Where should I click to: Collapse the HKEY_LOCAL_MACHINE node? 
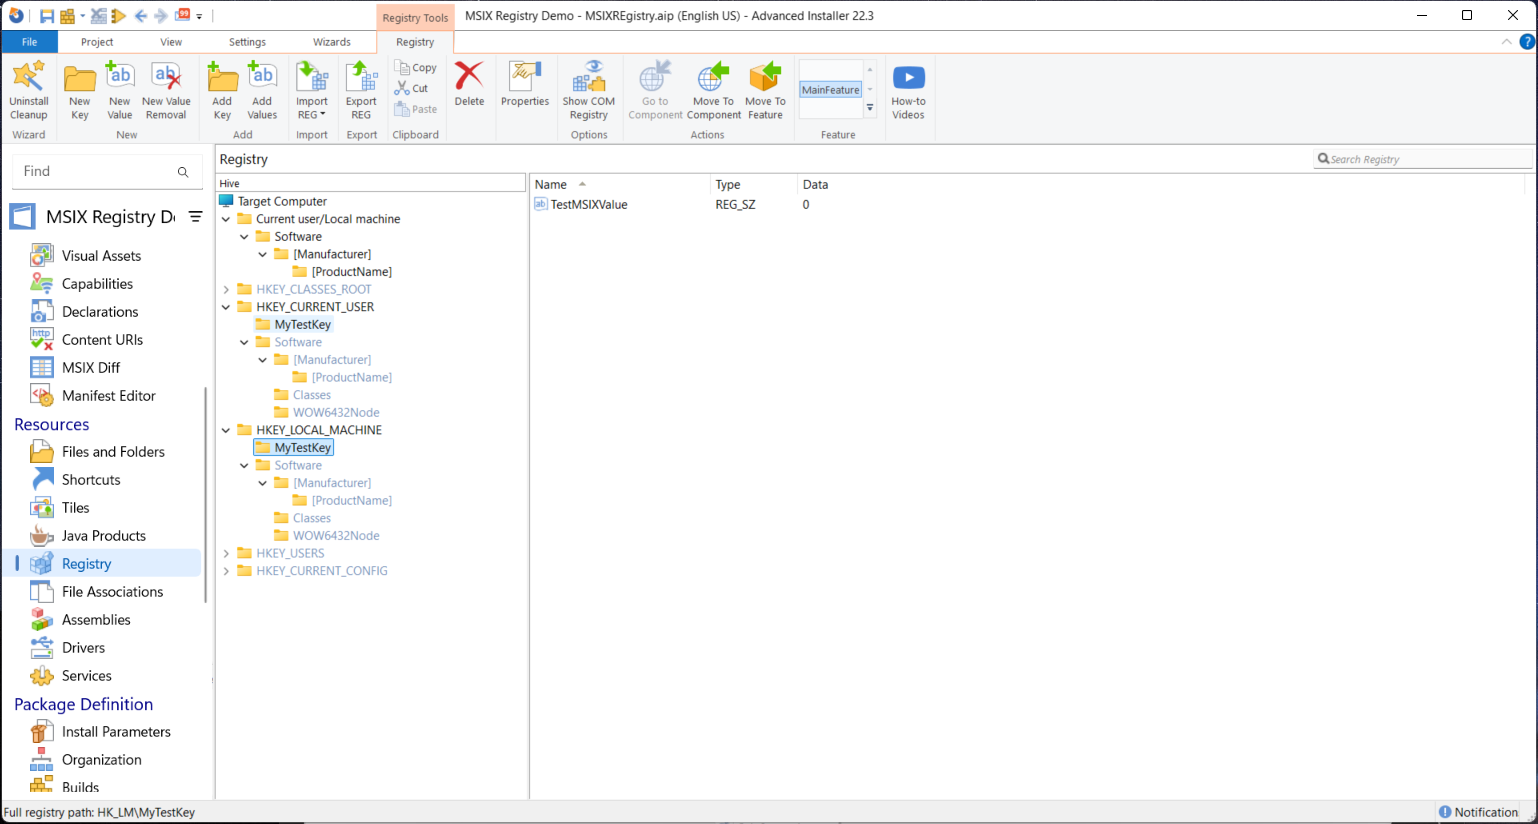[226, 430]
